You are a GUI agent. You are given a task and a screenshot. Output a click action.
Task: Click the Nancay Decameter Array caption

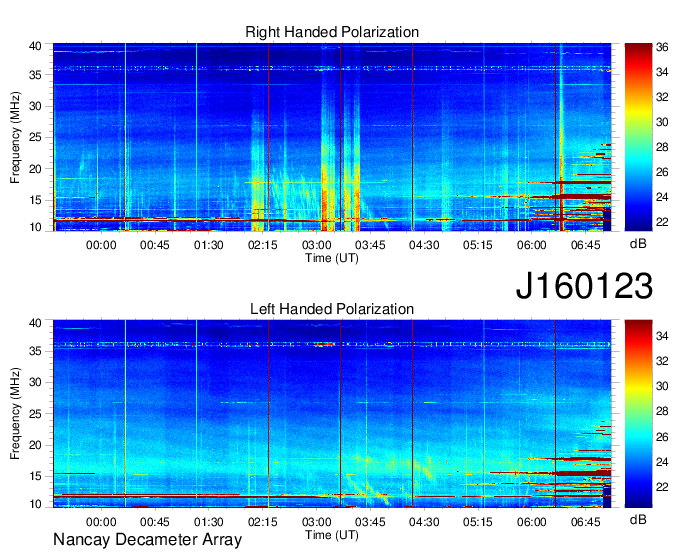(x=147, y=540)
